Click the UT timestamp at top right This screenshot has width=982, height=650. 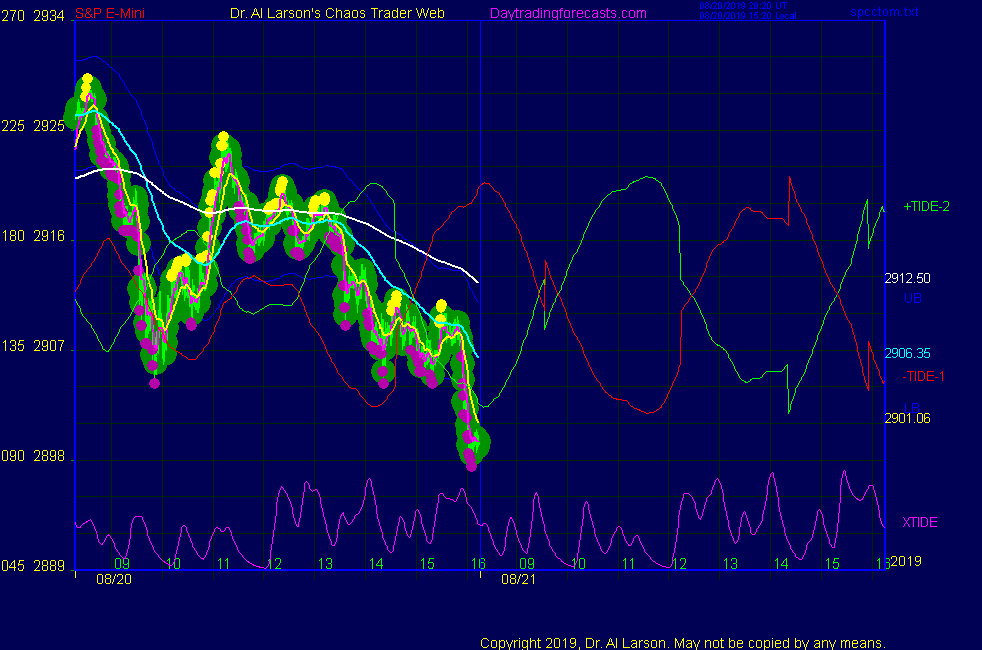[747, 7]
